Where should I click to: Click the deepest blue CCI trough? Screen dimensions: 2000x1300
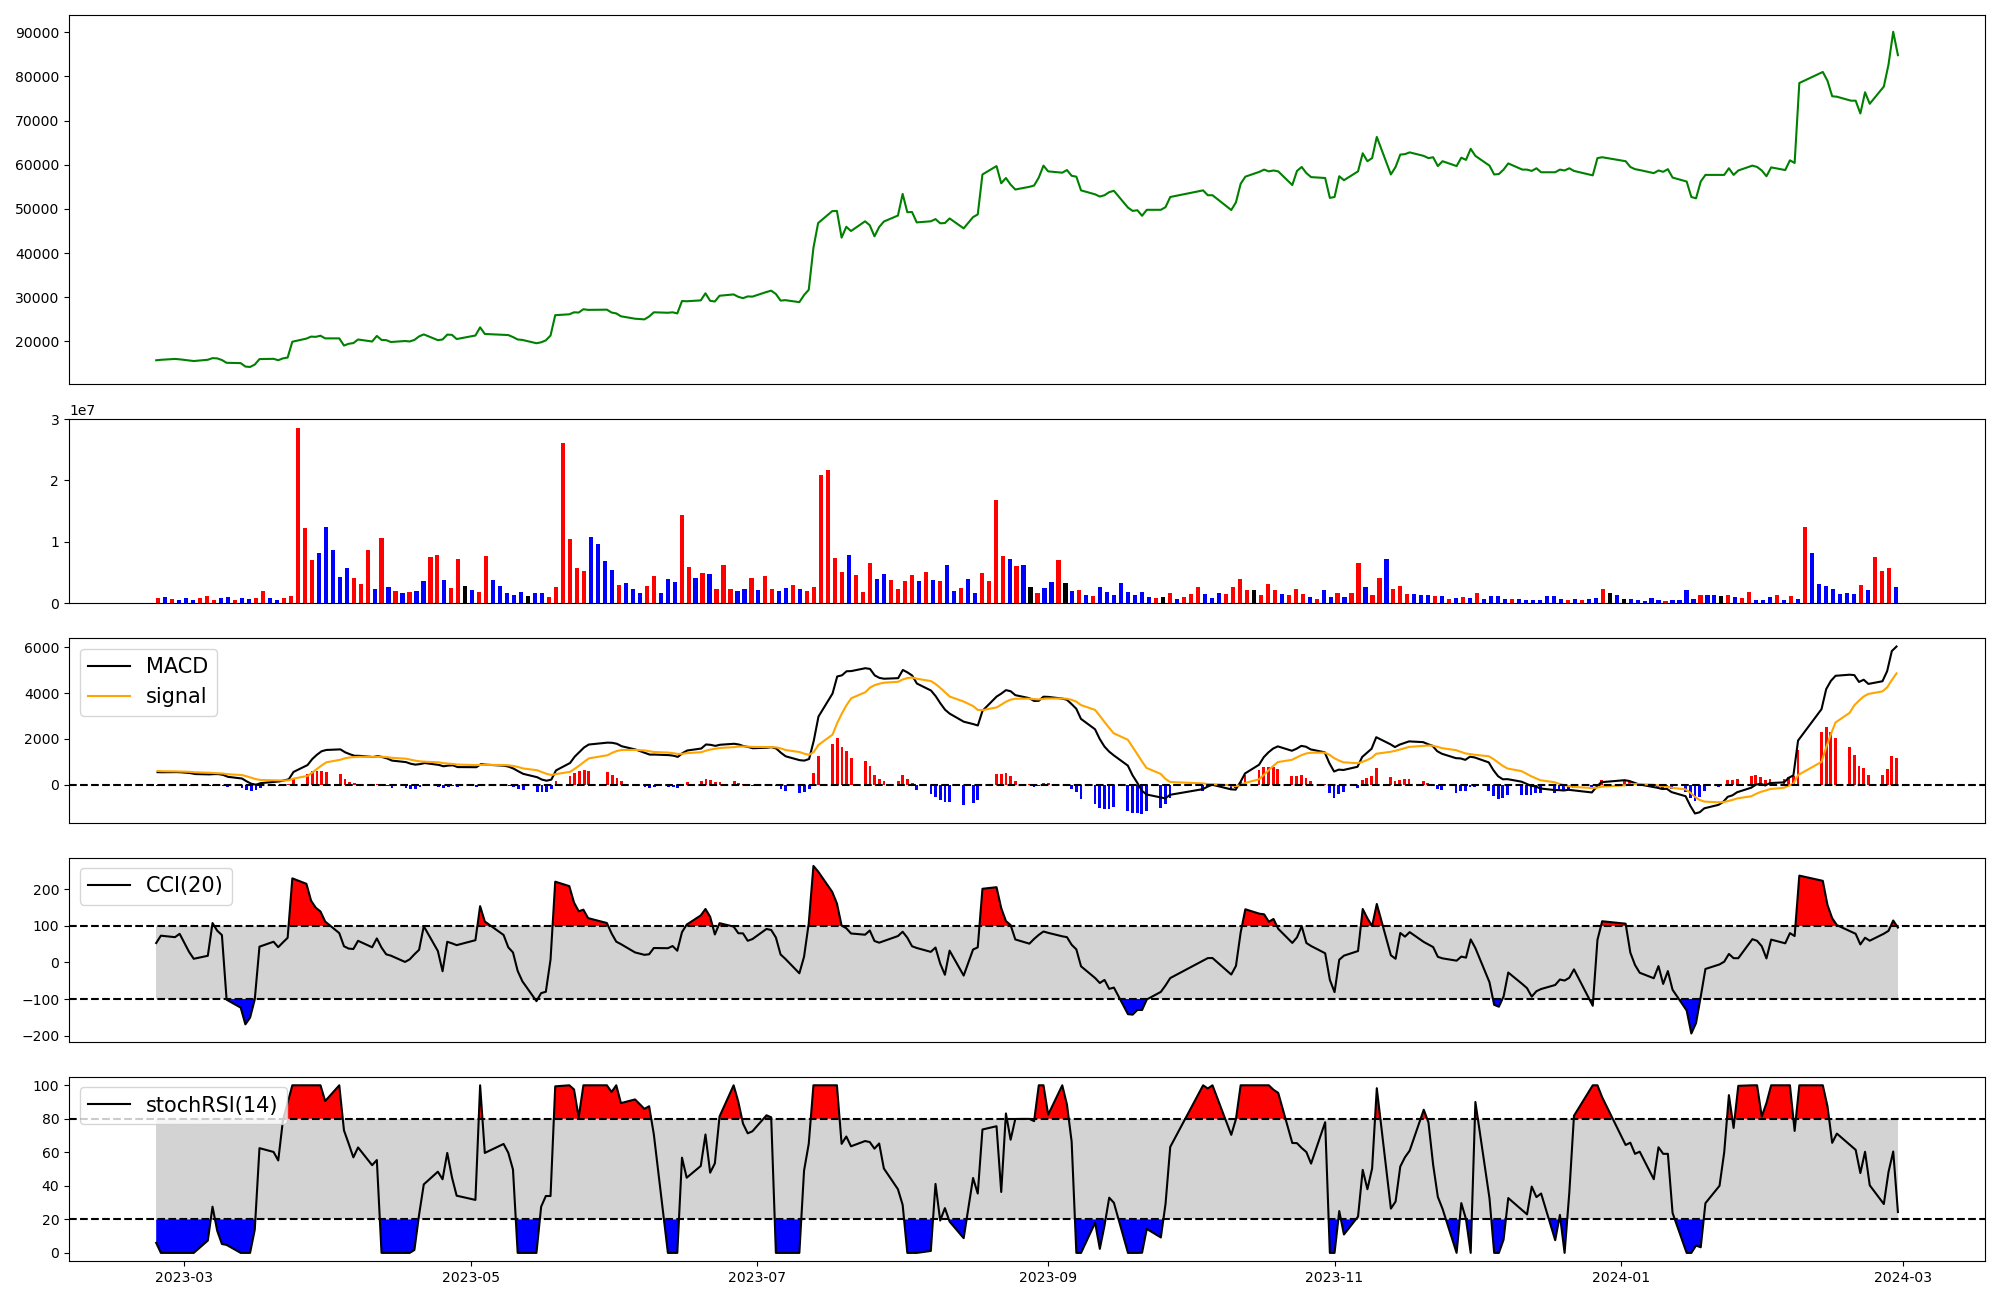[1692, 1030]
